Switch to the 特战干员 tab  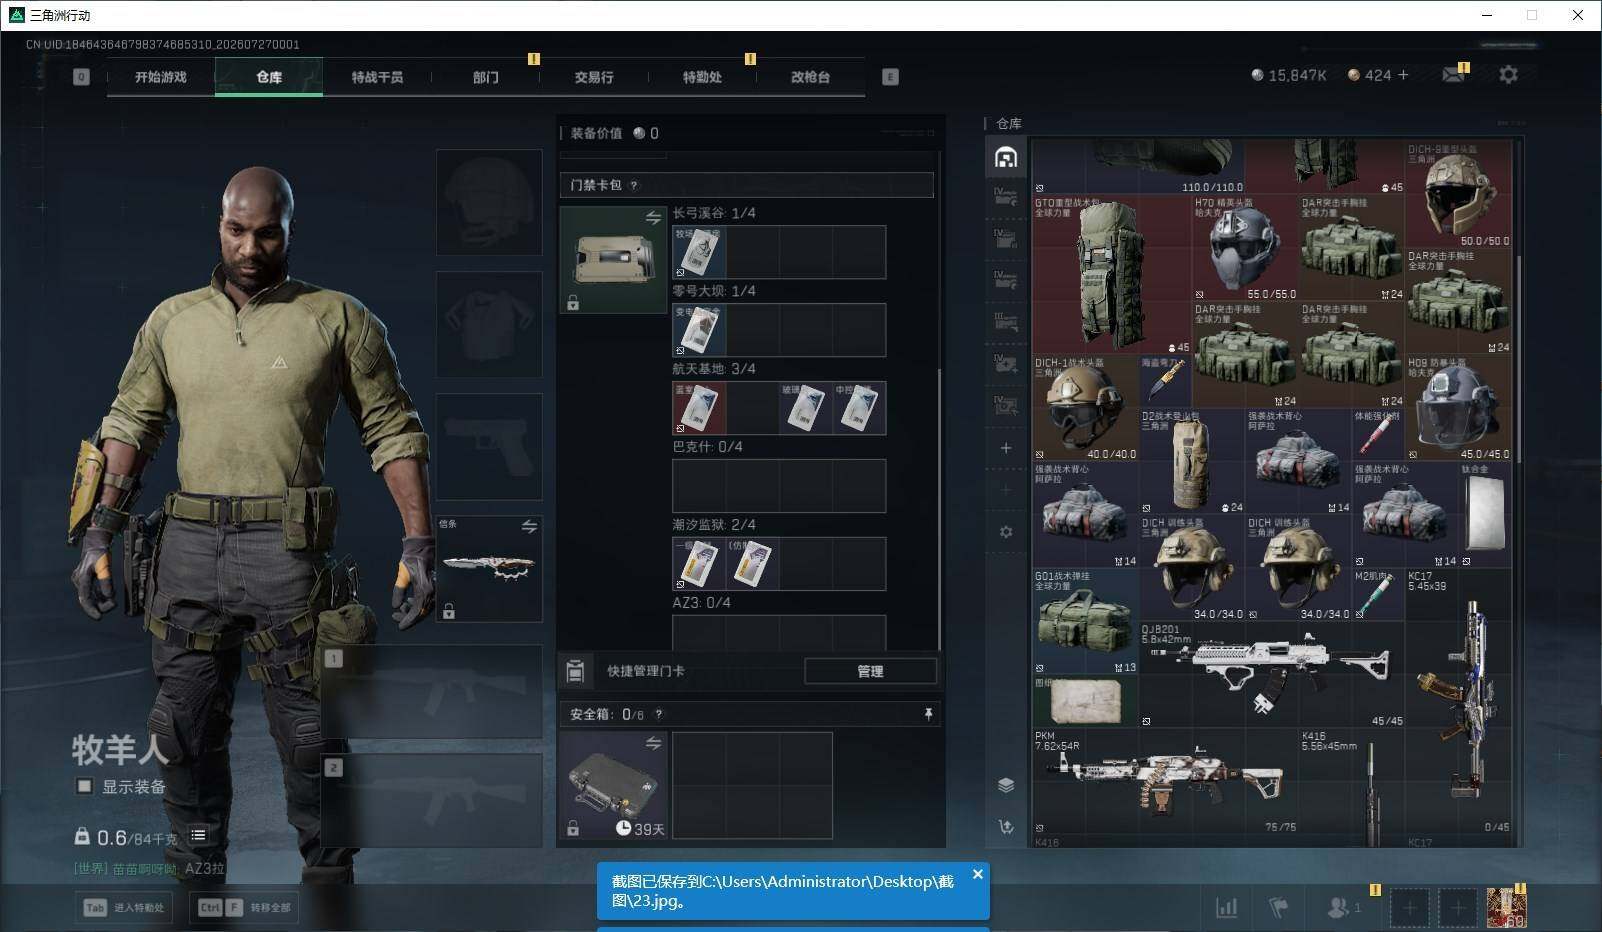pyautogui.click(x=377, y=77)
